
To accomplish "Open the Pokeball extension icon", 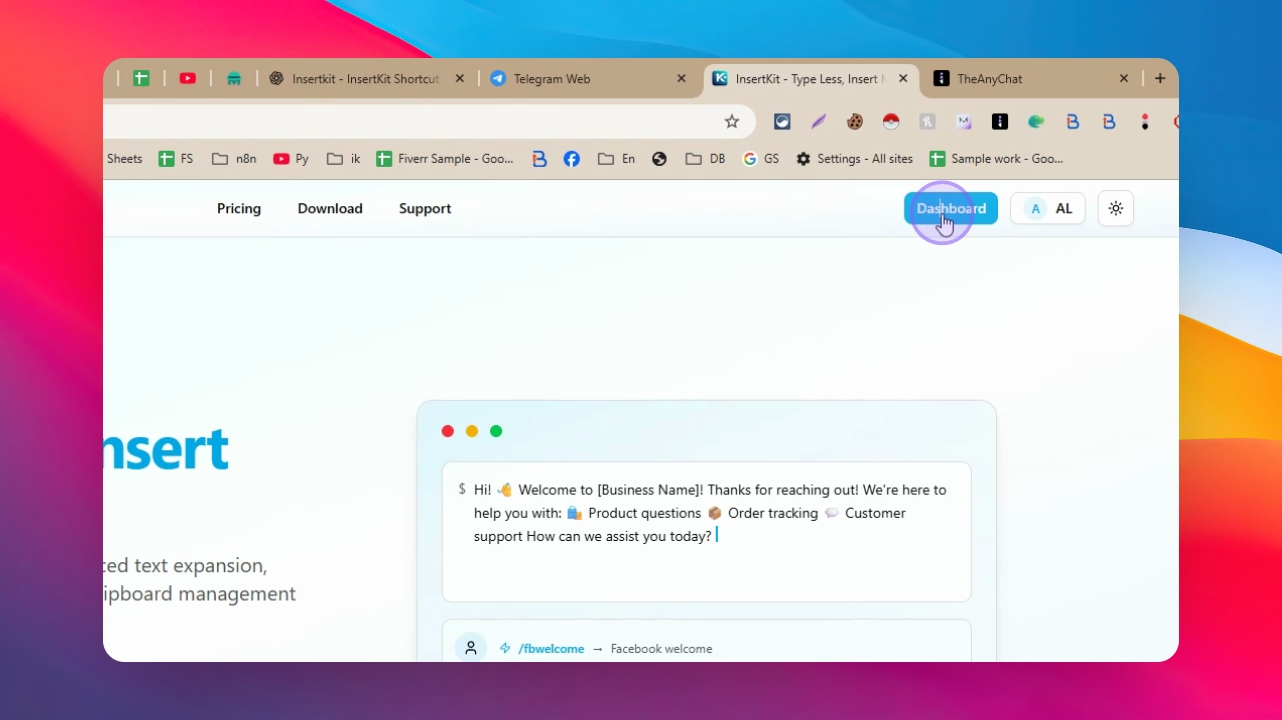I will 891,121.
